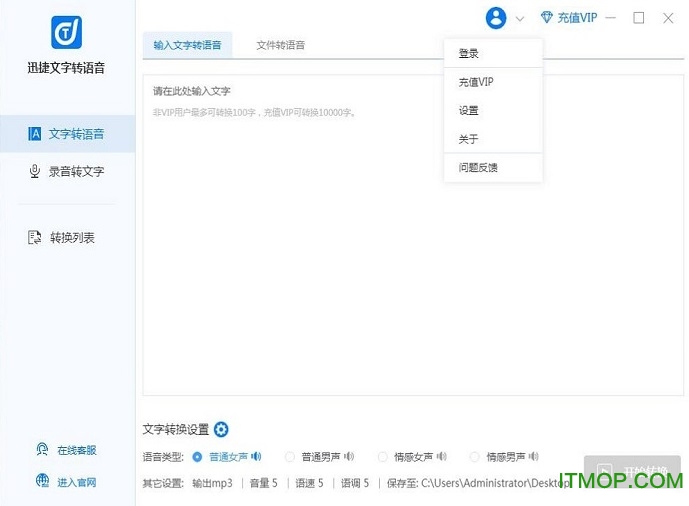
Task: Select the 情感女声 radio button
Action: [383, 457]
